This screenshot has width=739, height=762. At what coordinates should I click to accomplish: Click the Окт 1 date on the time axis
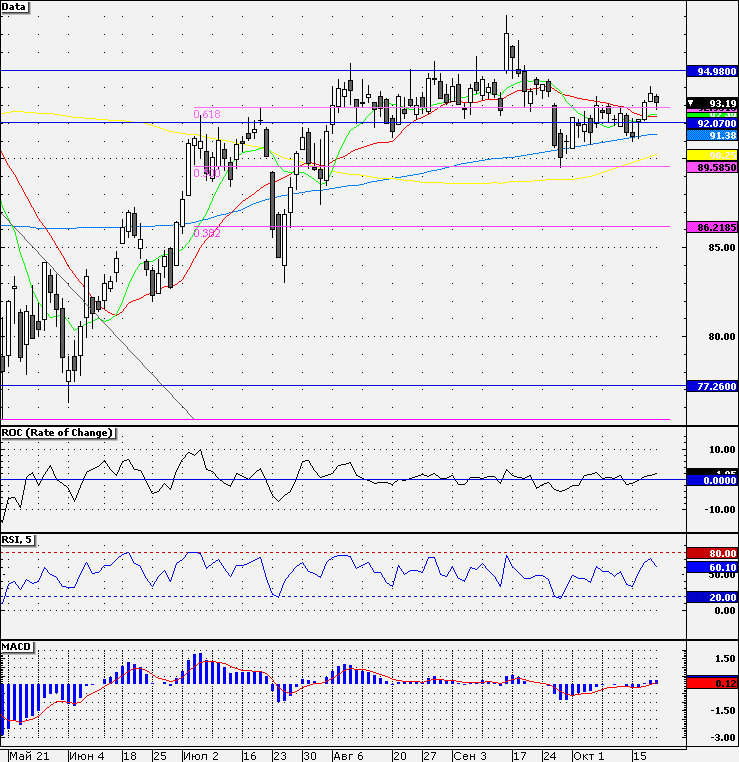589,756
